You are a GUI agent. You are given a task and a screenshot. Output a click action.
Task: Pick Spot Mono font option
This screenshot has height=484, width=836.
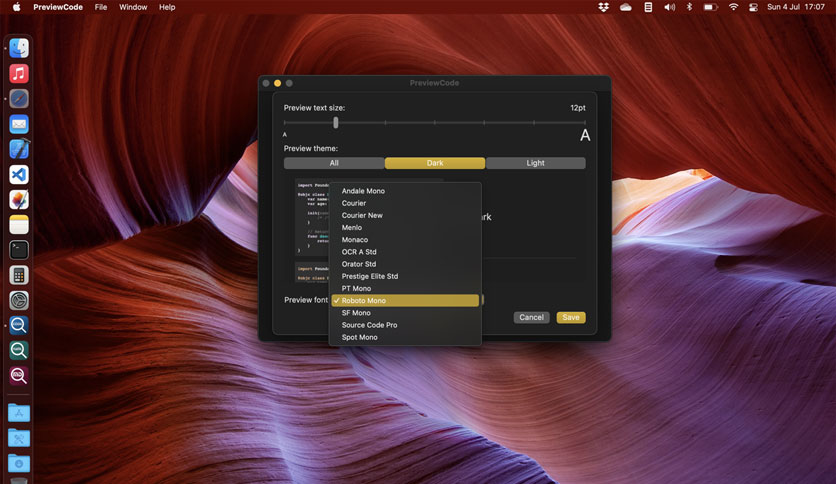(405, 337)
